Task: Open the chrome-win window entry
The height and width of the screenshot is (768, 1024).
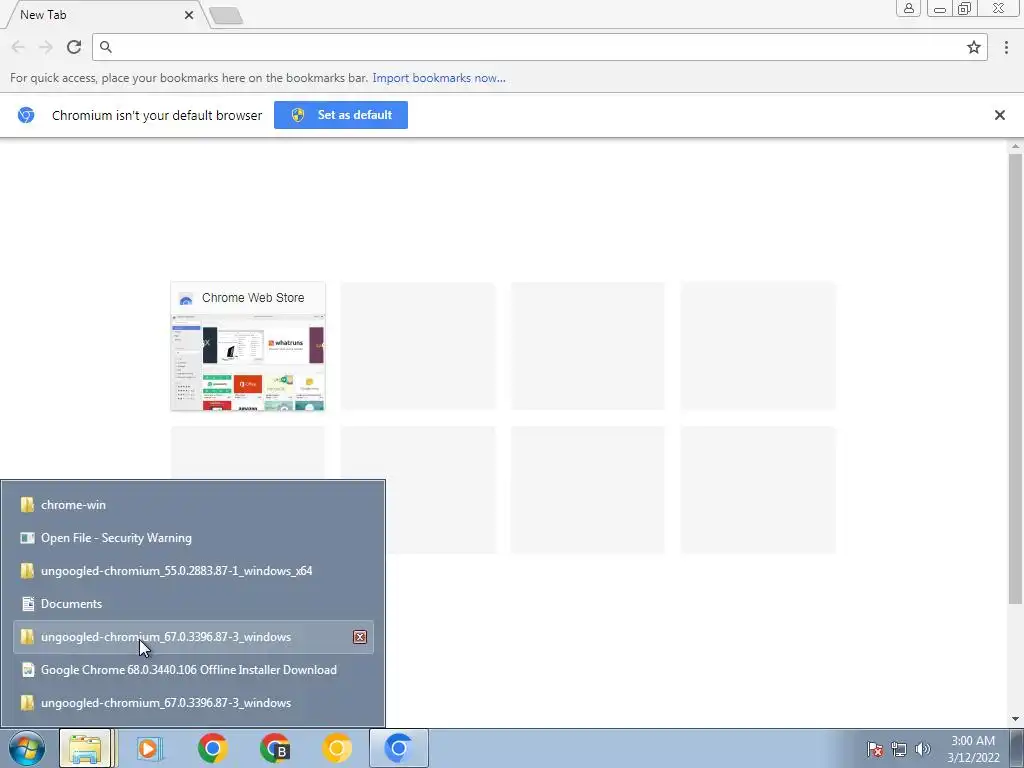Action: coord(193,505)
